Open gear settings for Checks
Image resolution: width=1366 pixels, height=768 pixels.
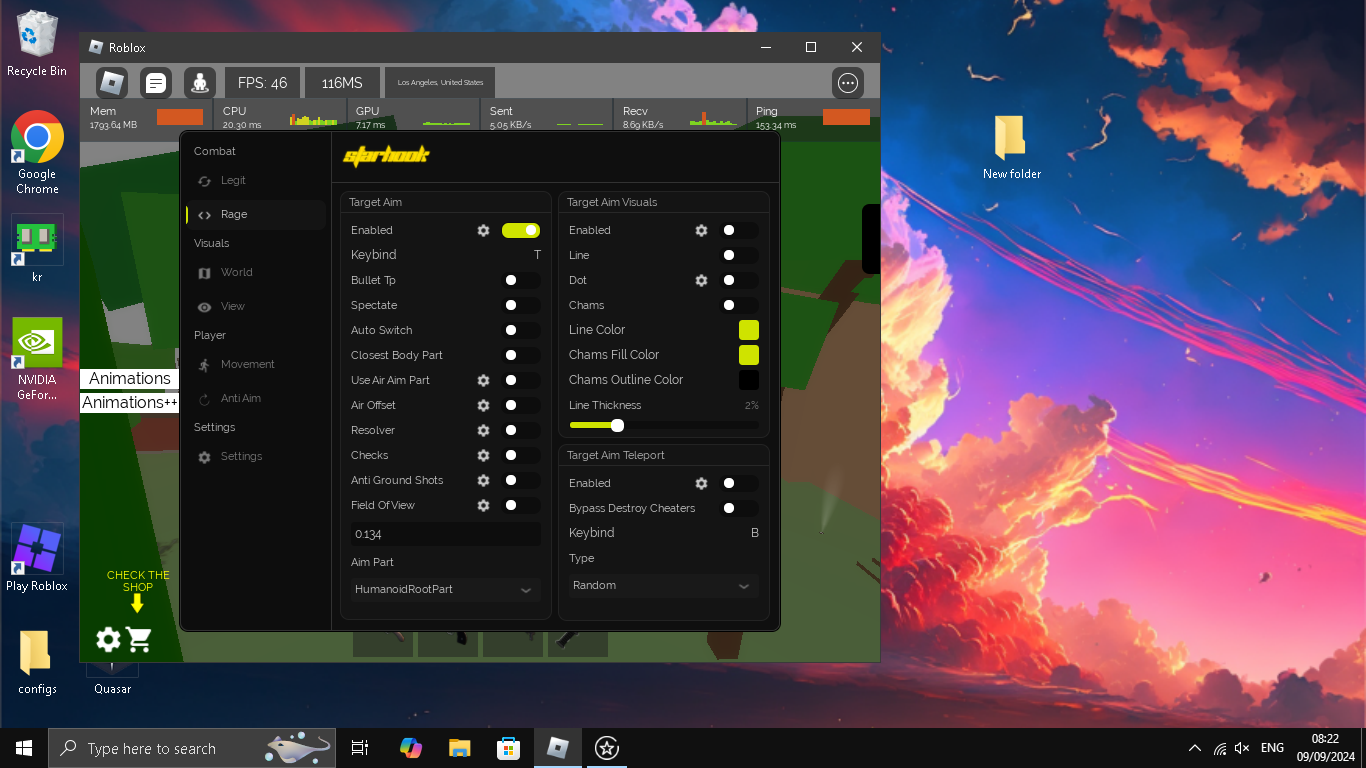483,455
